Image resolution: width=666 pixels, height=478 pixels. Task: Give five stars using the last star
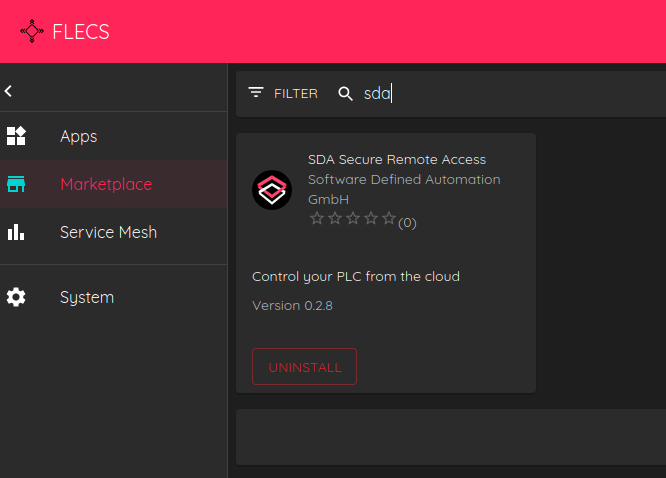point(389,219)
